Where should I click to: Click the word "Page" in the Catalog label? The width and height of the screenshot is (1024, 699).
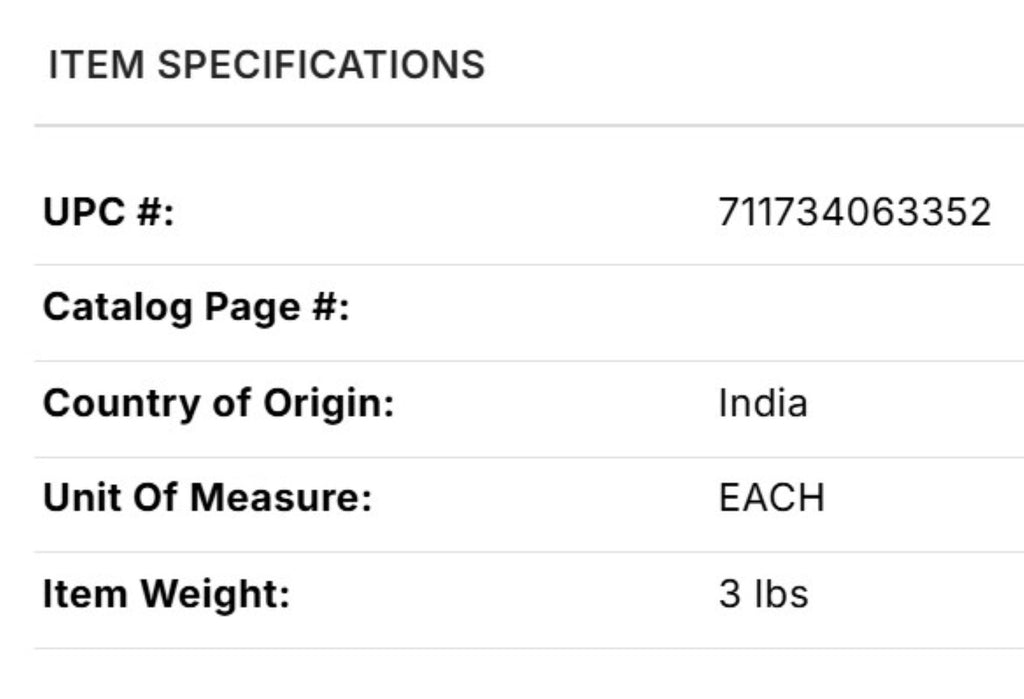246,307
